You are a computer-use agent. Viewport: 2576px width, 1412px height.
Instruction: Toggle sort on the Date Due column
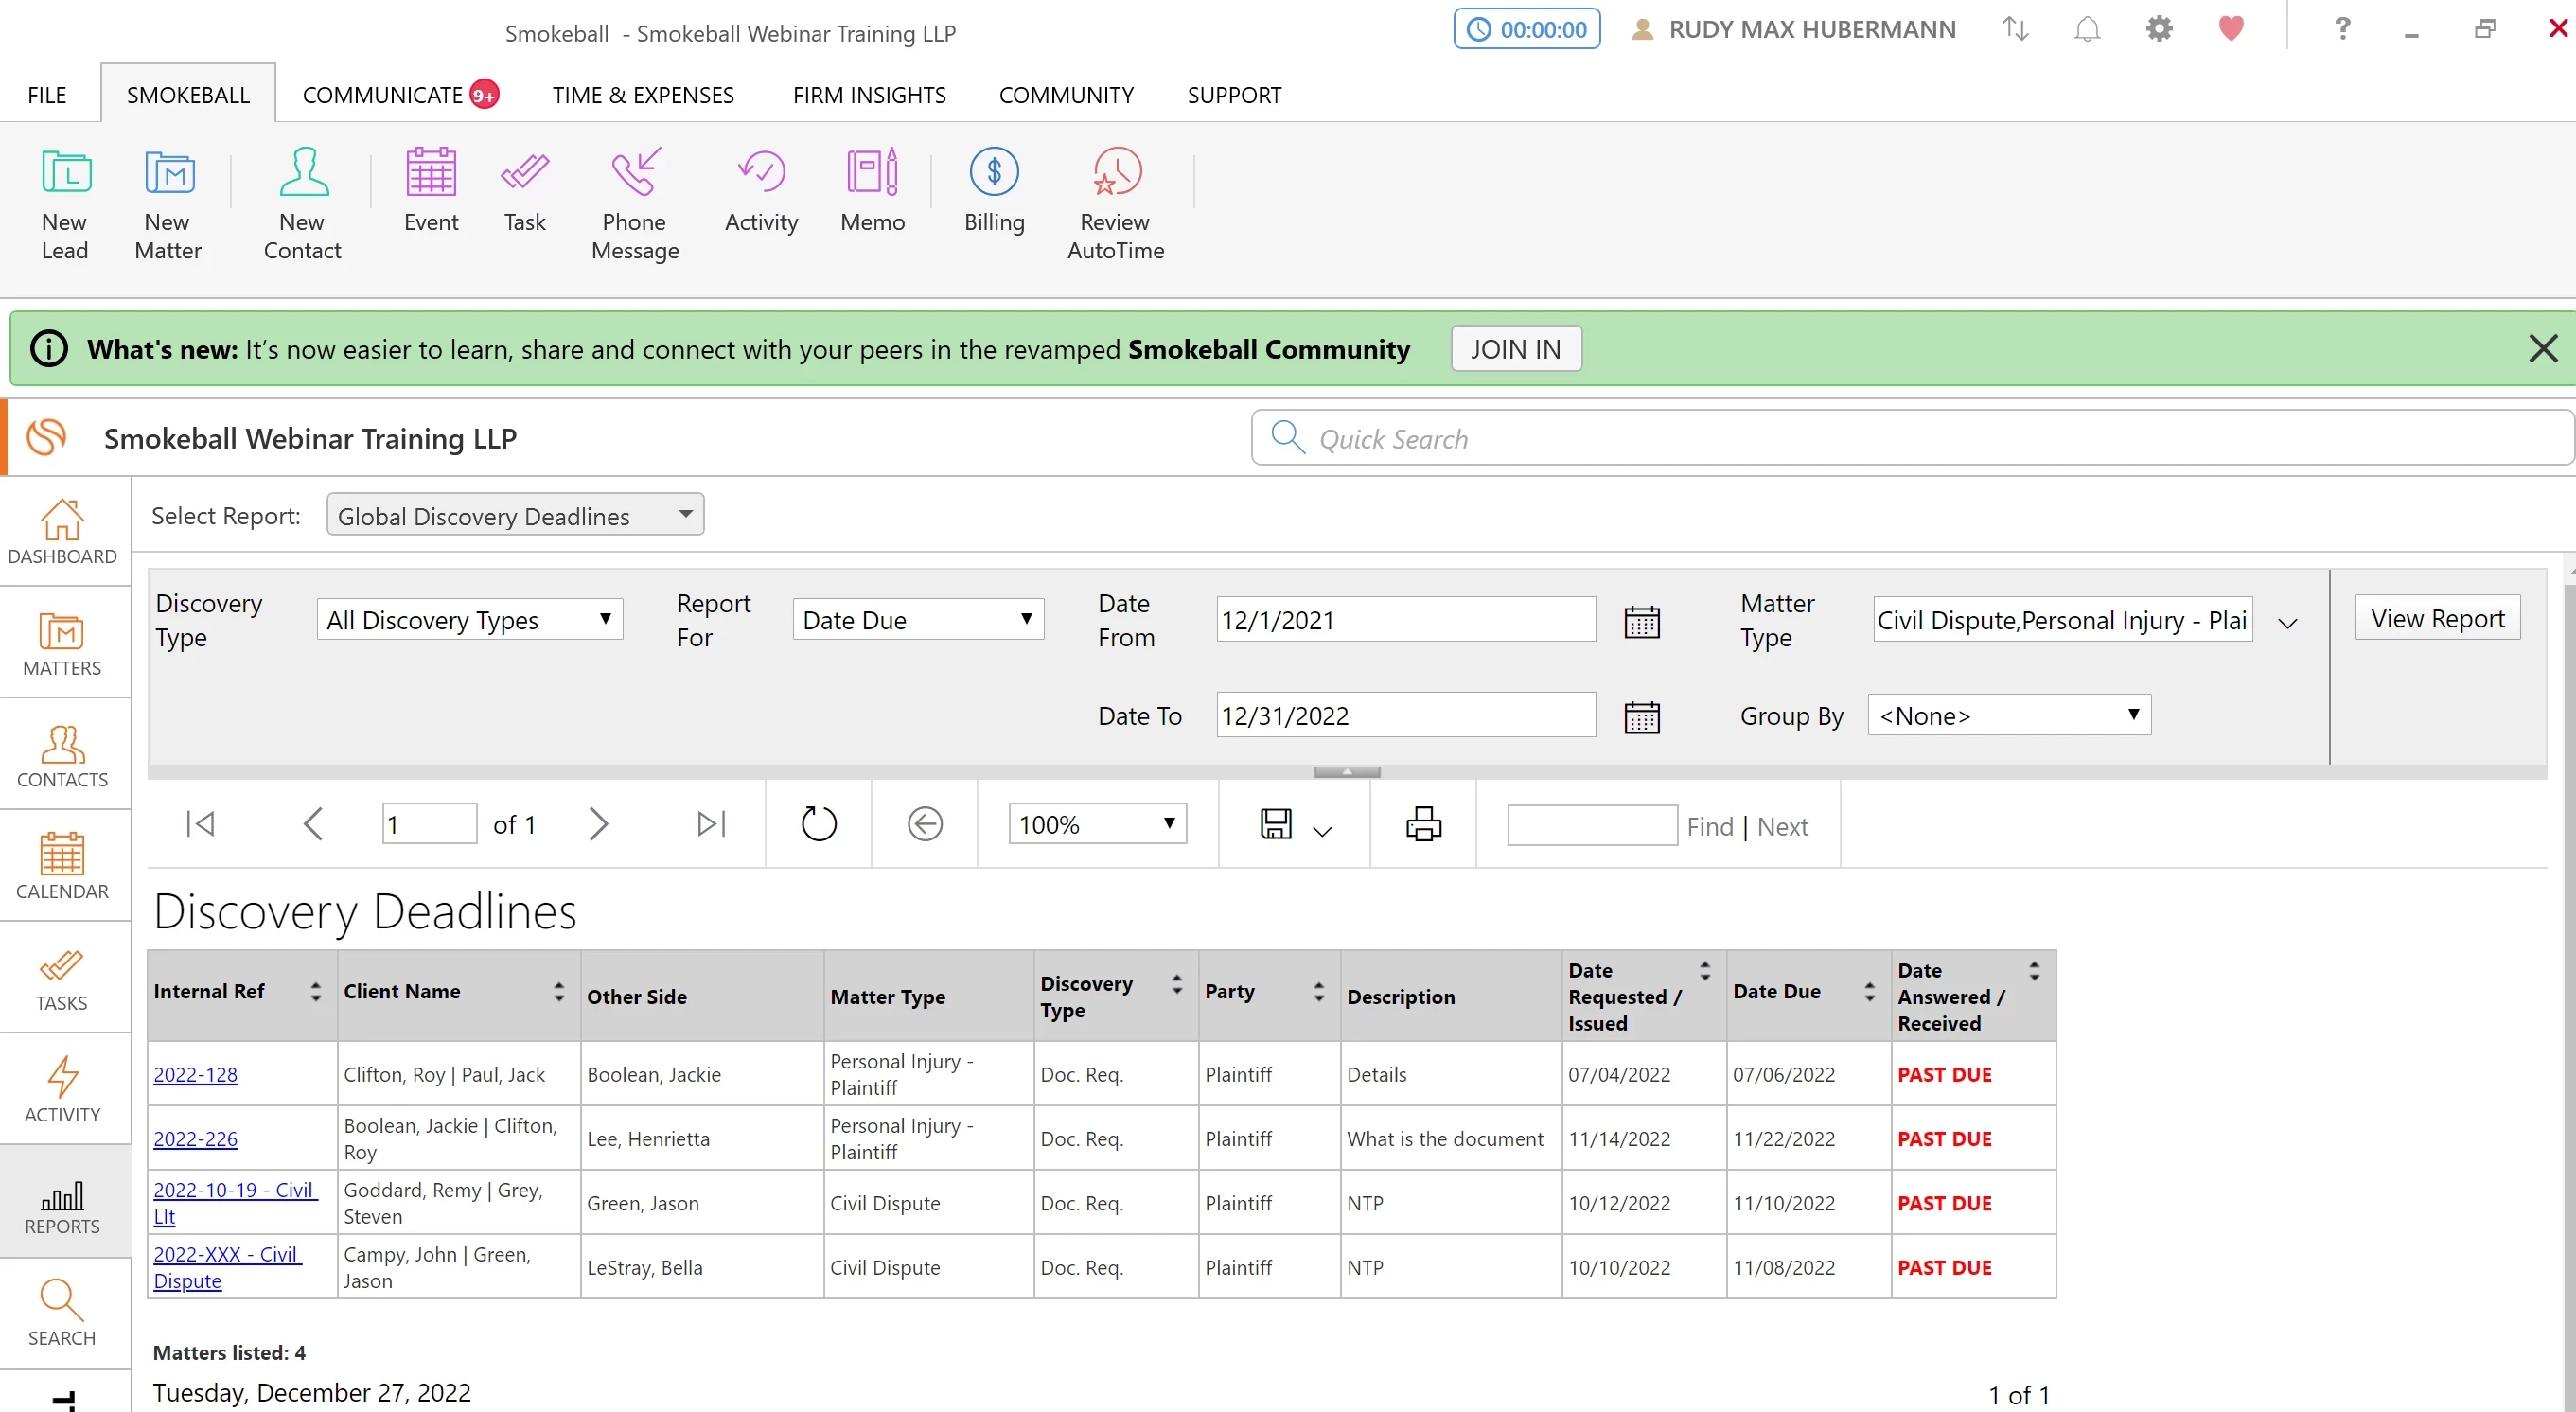(x=1869, y=992)
